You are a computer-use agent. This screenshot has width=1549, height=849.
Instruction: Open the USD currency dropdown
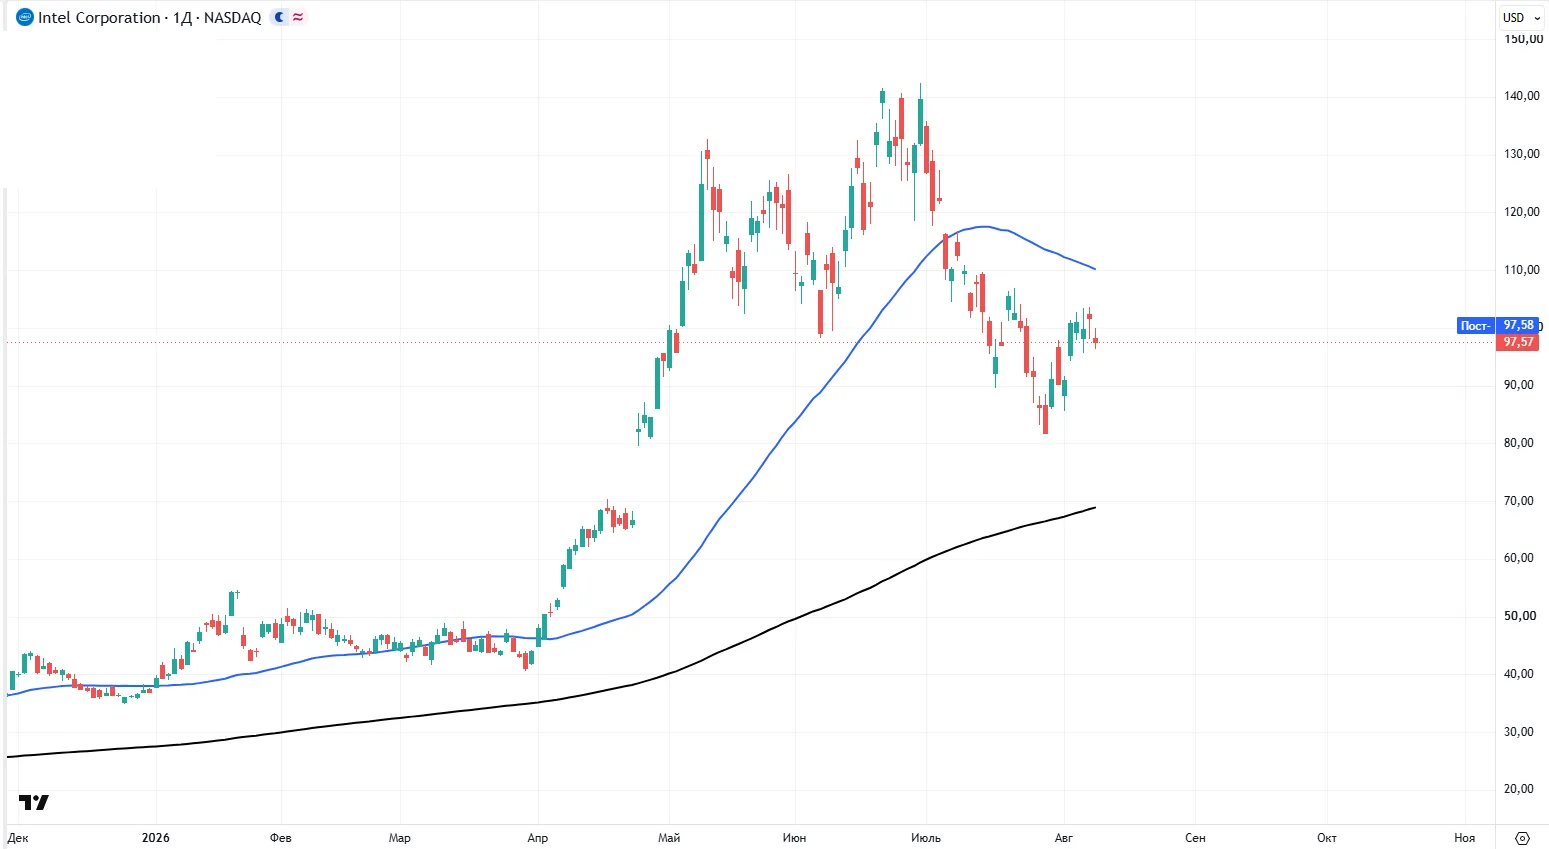pyautogui.click(x=1521, y=17)
